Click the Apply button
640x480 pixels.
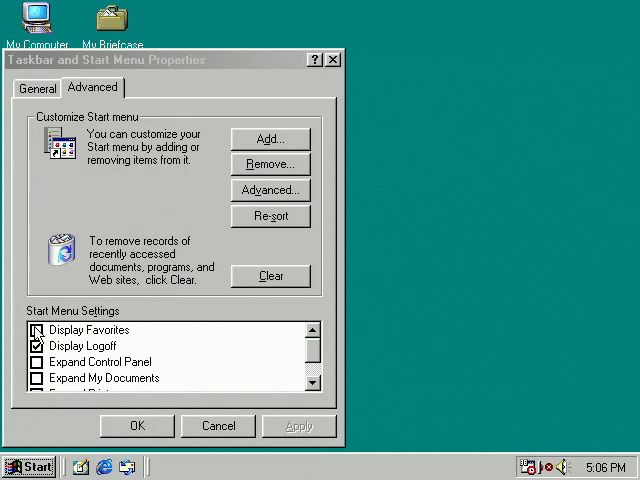299,426
